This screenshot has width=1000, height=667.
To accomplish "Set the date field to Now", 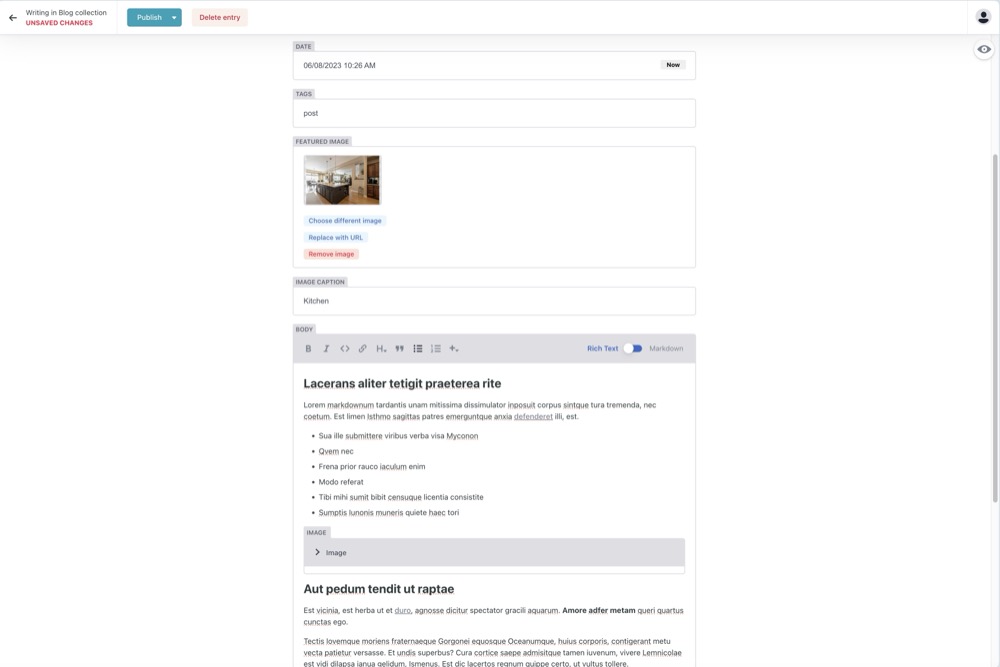I will pos(673,64).
